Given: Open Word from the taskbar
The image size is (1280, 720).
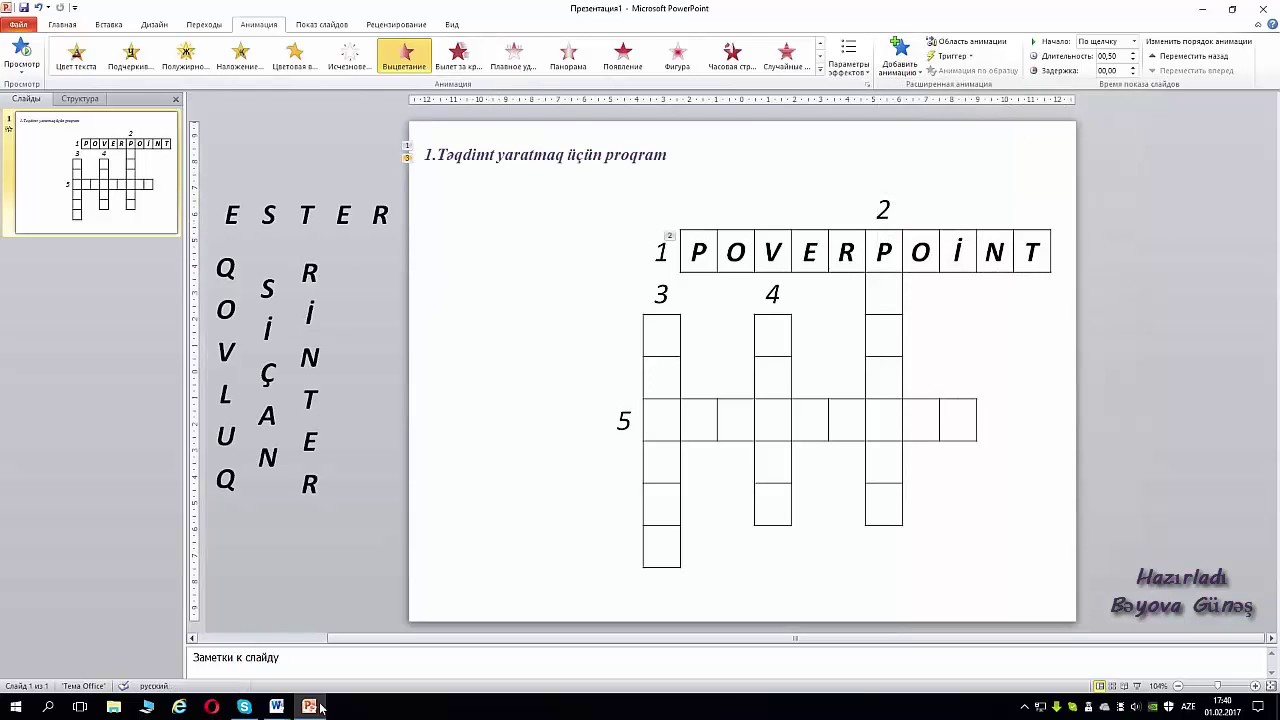Looking at the screenshot, I should click(x=277, y=707).
